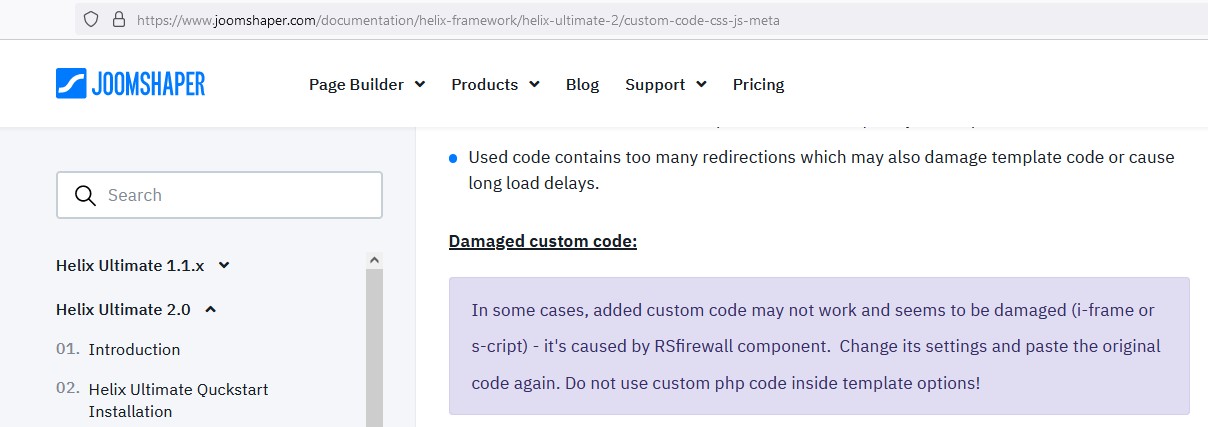Go to the Blog page
The height and width of the screenshot is (427, 1208).
click(x=582, y=85)
